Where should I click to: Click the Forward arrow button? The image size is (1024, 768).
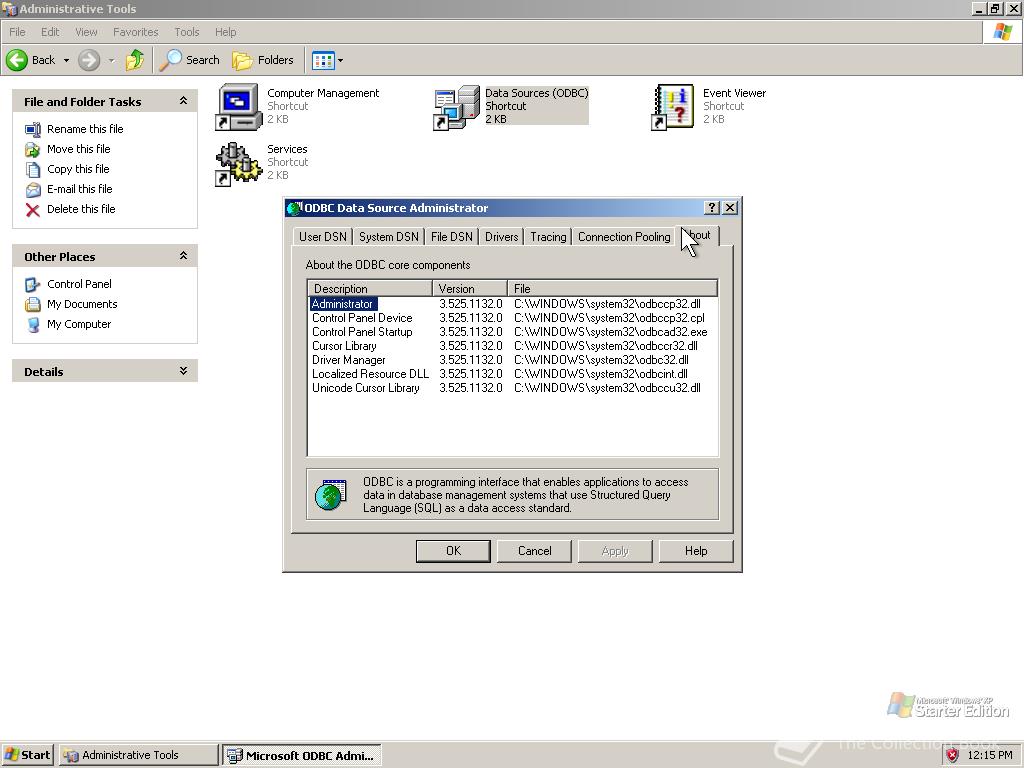[x=89, y=60]
